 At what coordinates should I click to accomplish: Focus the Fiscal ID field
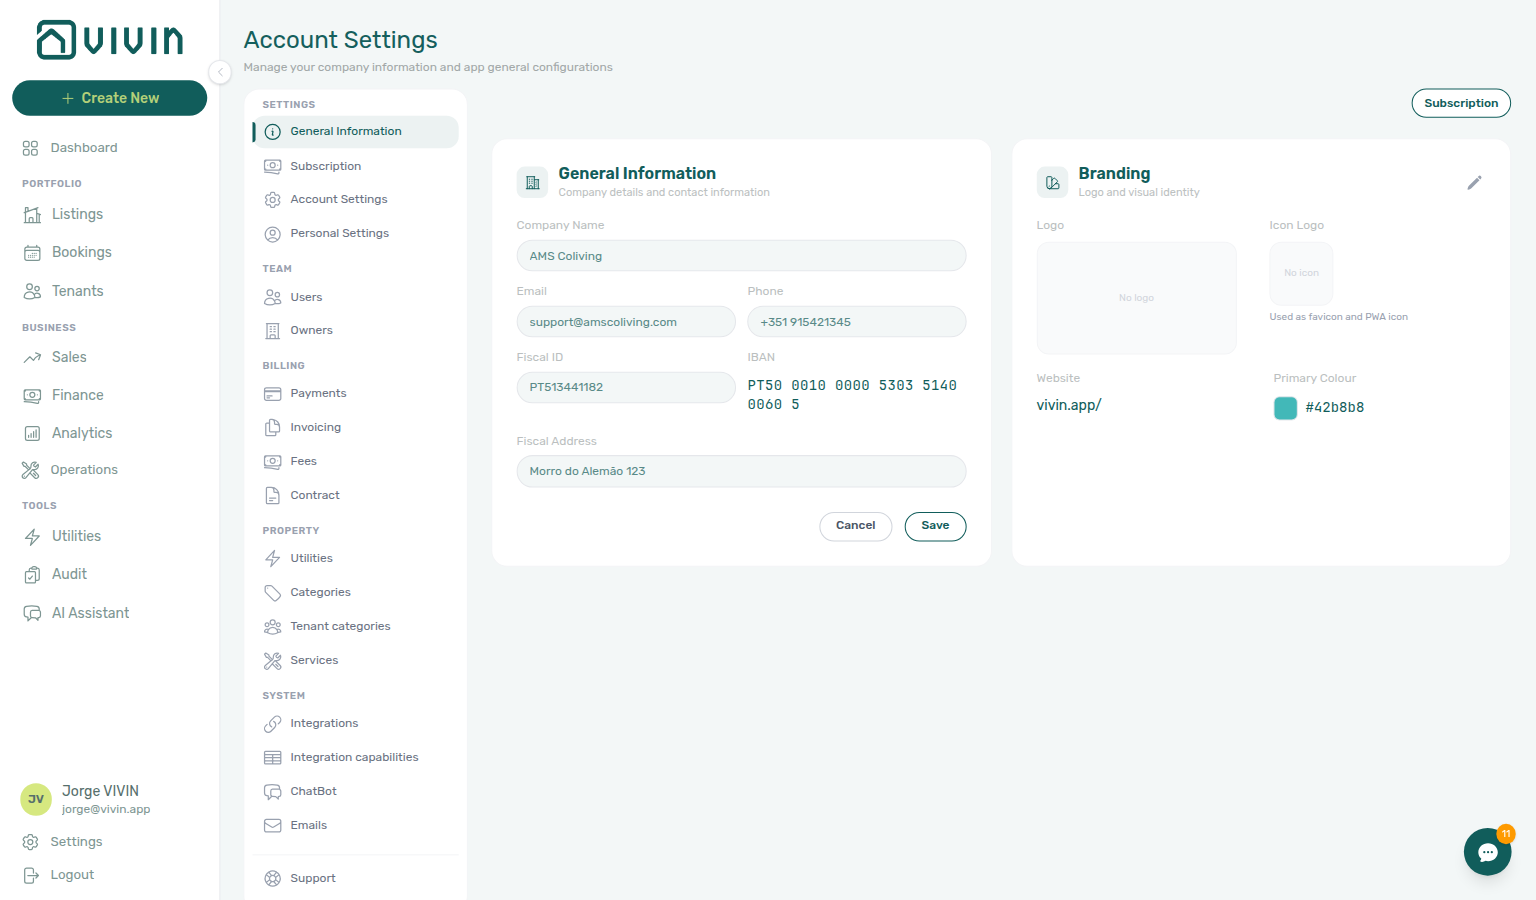[626, 387]
